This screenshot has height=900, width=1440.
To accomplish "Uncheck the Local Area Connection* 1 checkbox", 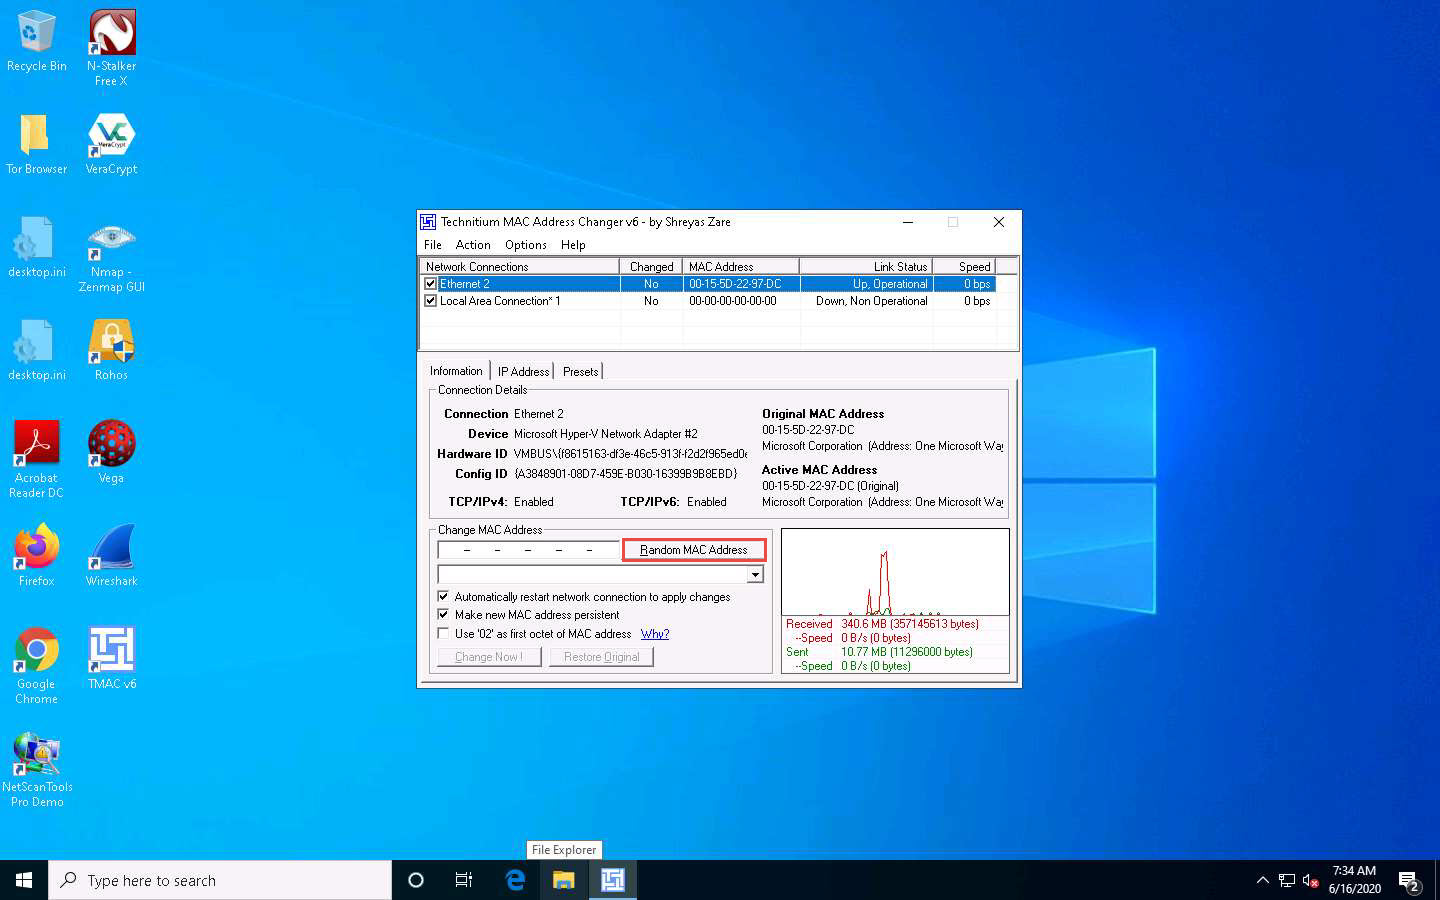I will (431, 301).
